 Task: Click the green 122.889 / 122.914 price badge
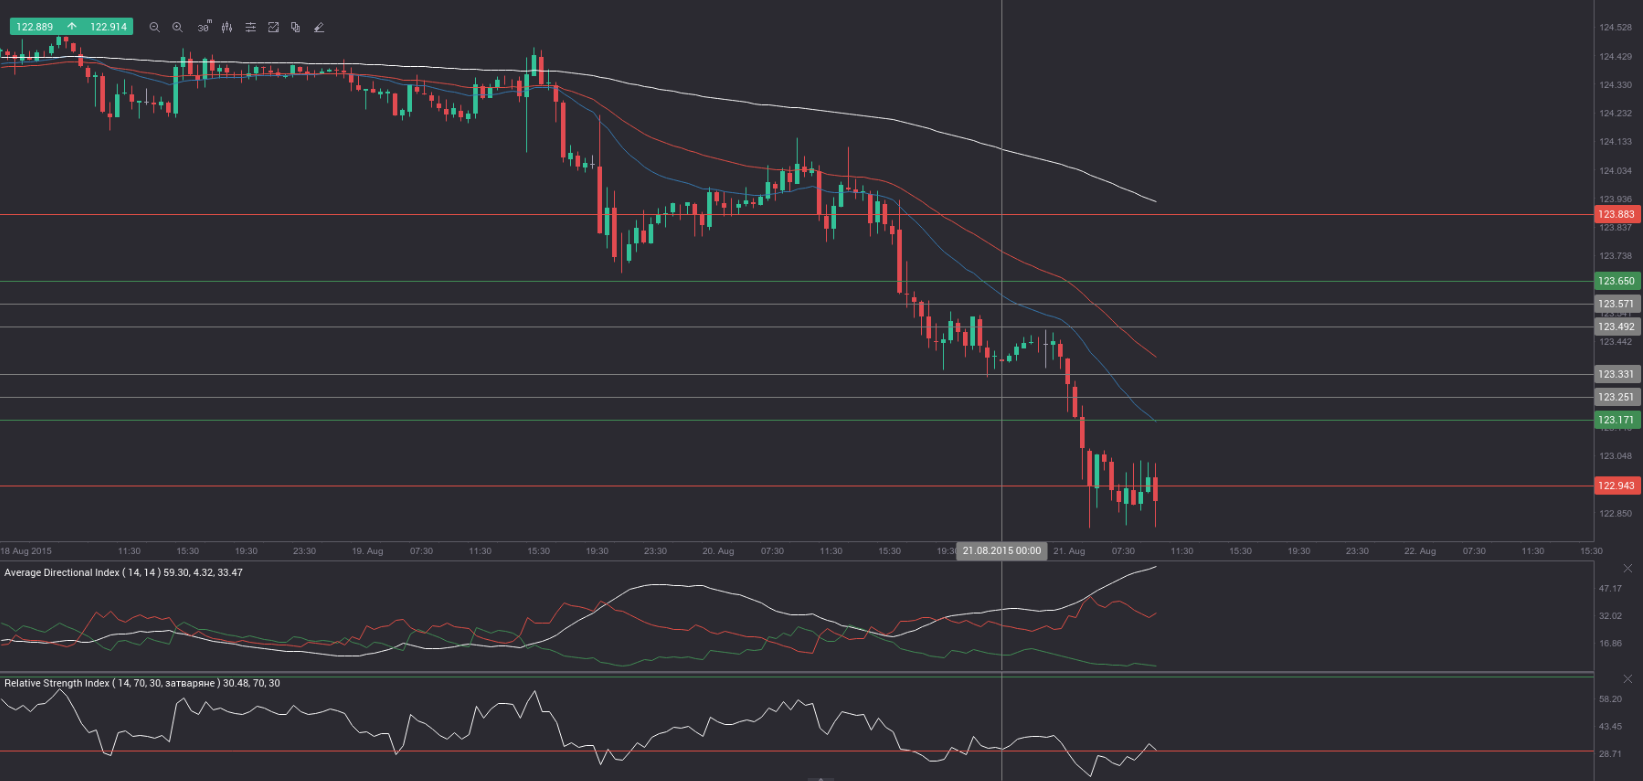coord(71,27)
